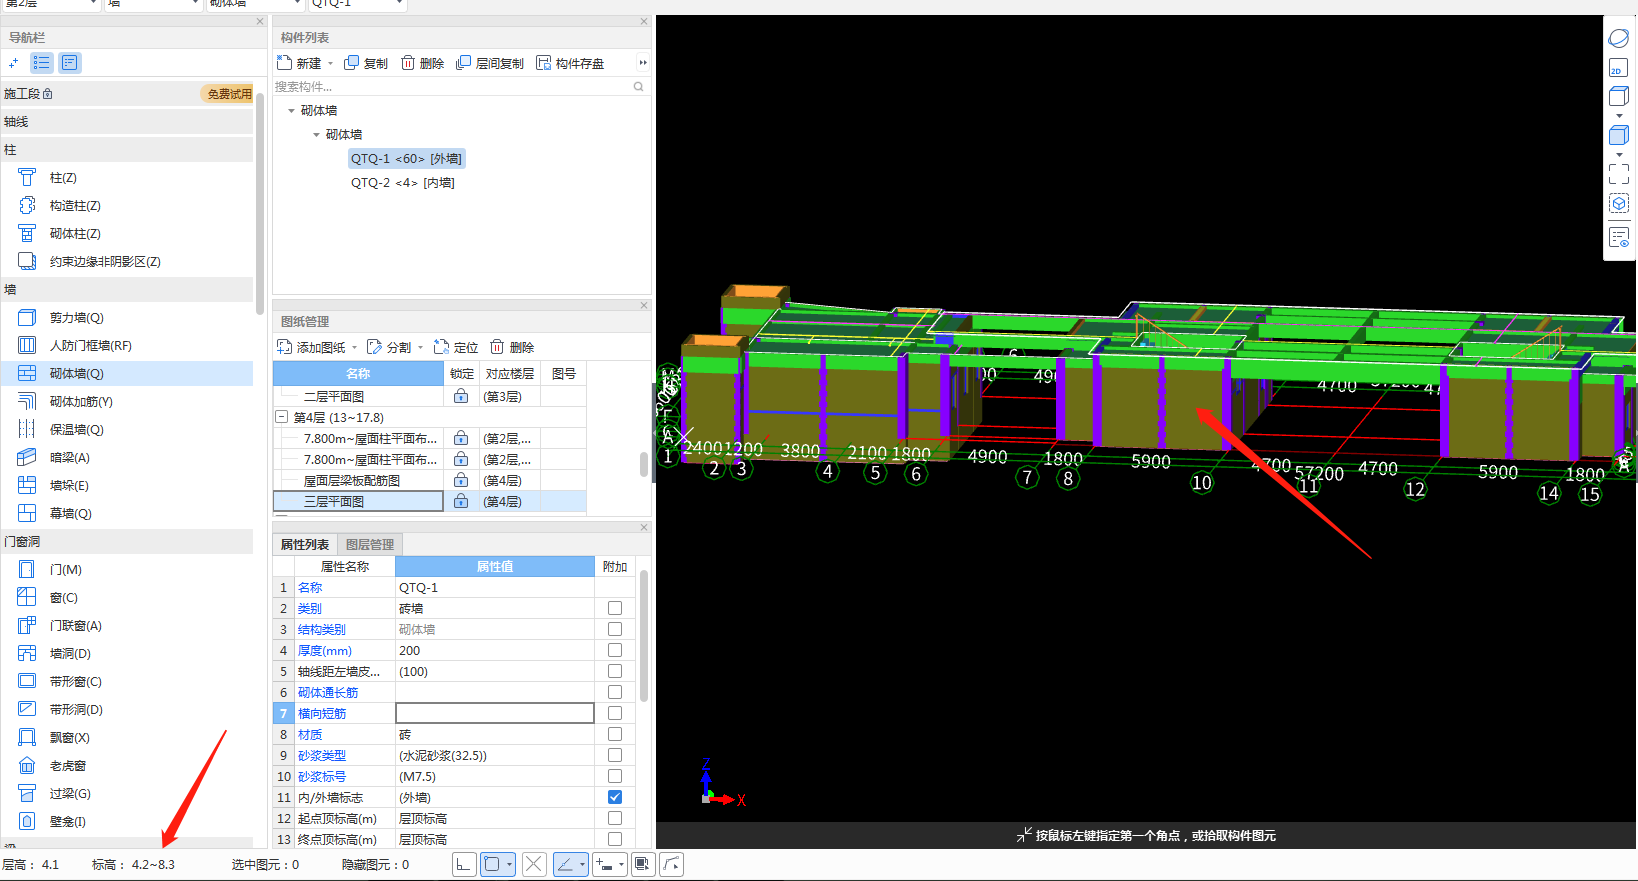This screenshot has width=1638, height=881.
Task: Click the 复制 copy button
Action: (366, 63)
